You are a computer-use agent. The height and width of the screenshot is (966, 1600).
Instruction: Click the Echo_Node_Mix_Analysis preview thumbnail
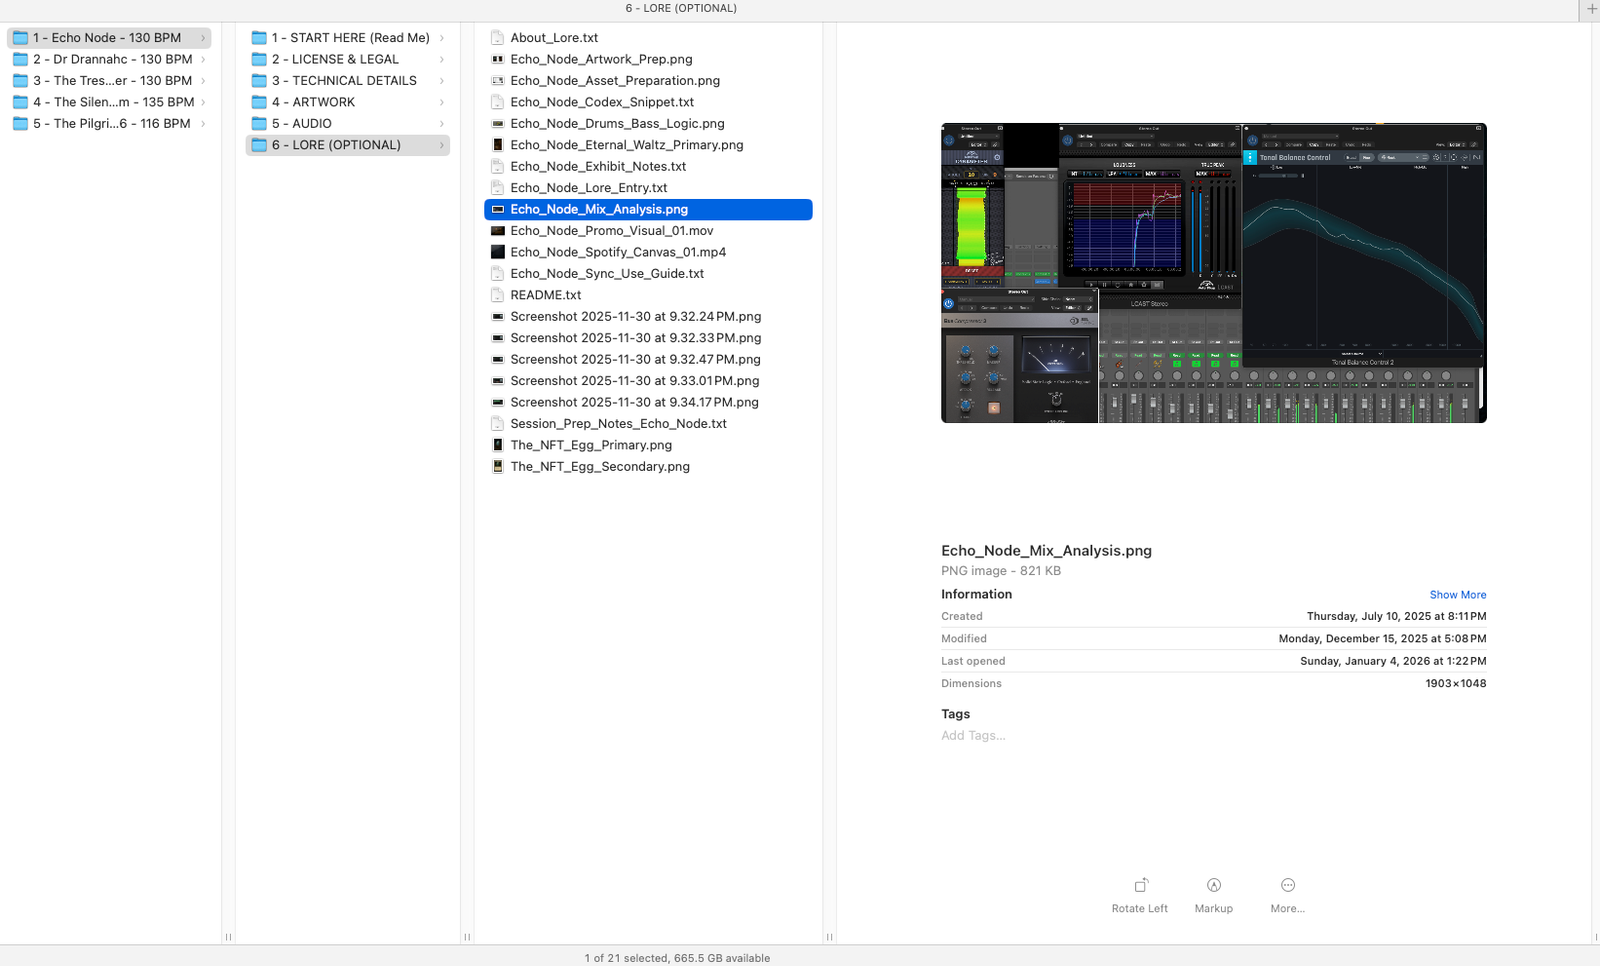click(x=1213, y=273)
